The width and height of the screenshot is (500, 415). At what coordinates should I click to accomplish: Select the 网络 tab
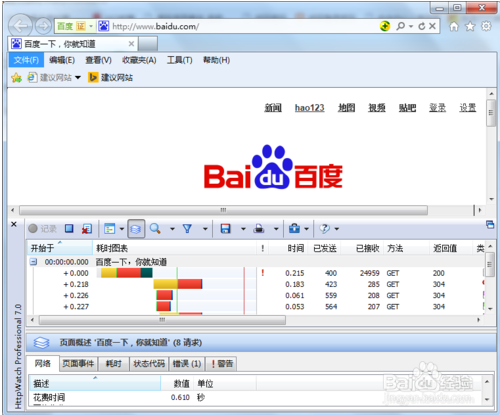pyautogui.click(x=43, y=363)
